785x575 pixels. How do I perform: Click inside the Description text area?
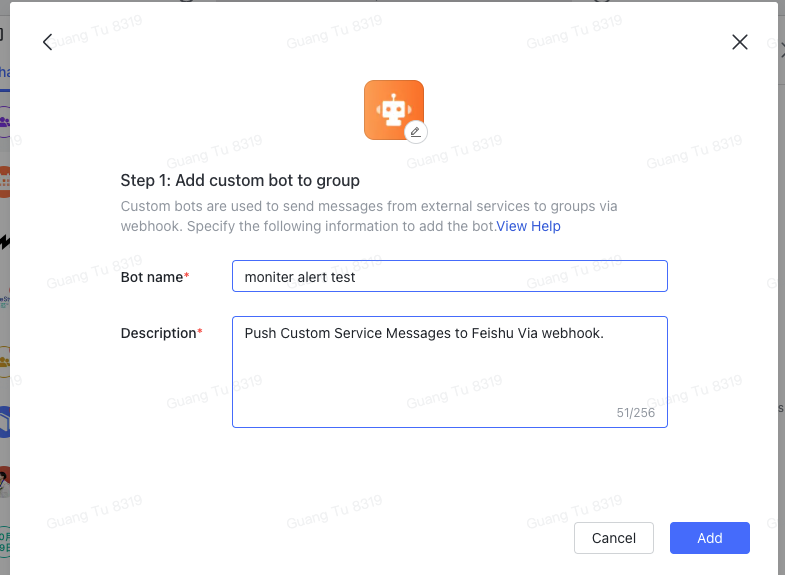click(450, 372)
